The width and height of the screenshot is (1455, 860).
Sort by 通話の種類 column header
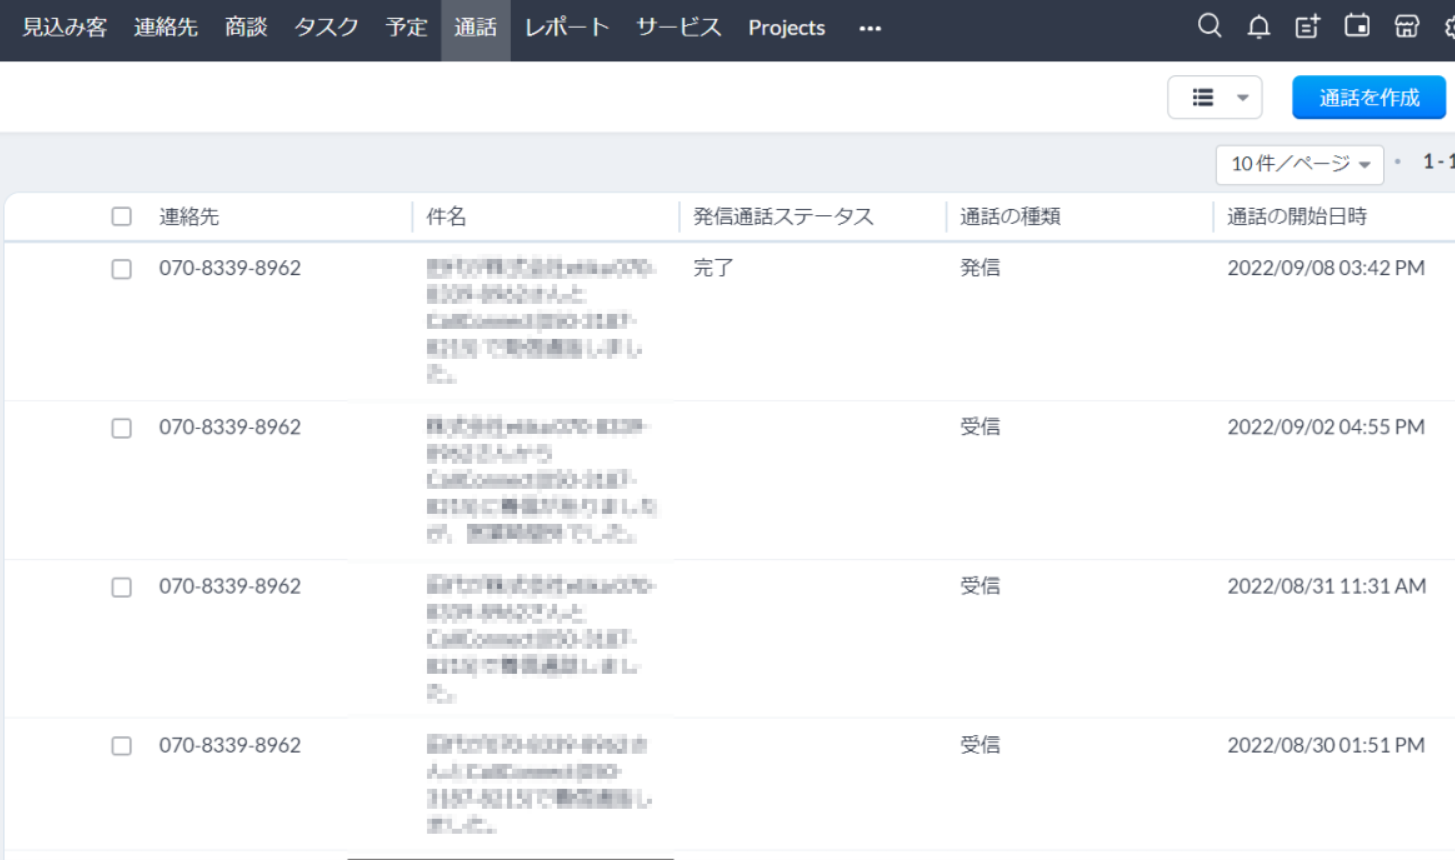tap(1010, 216)
